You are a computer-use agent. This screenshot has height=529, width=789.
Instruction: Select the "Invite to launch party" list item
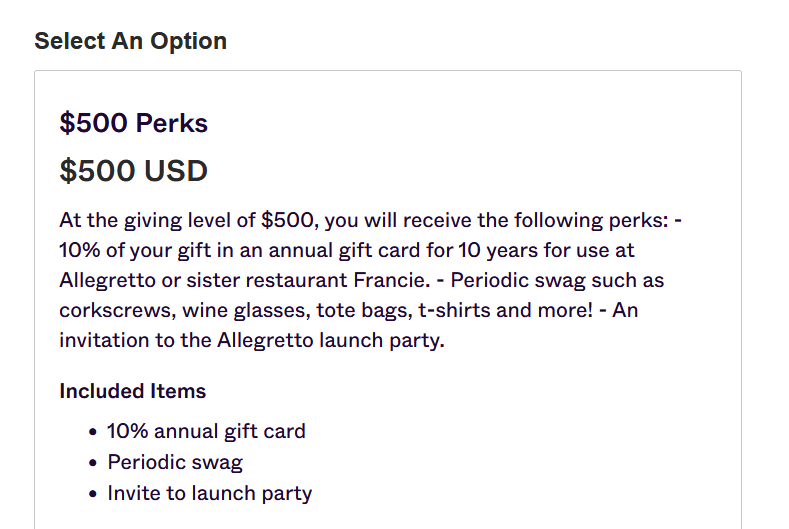[x=210, y=493]
